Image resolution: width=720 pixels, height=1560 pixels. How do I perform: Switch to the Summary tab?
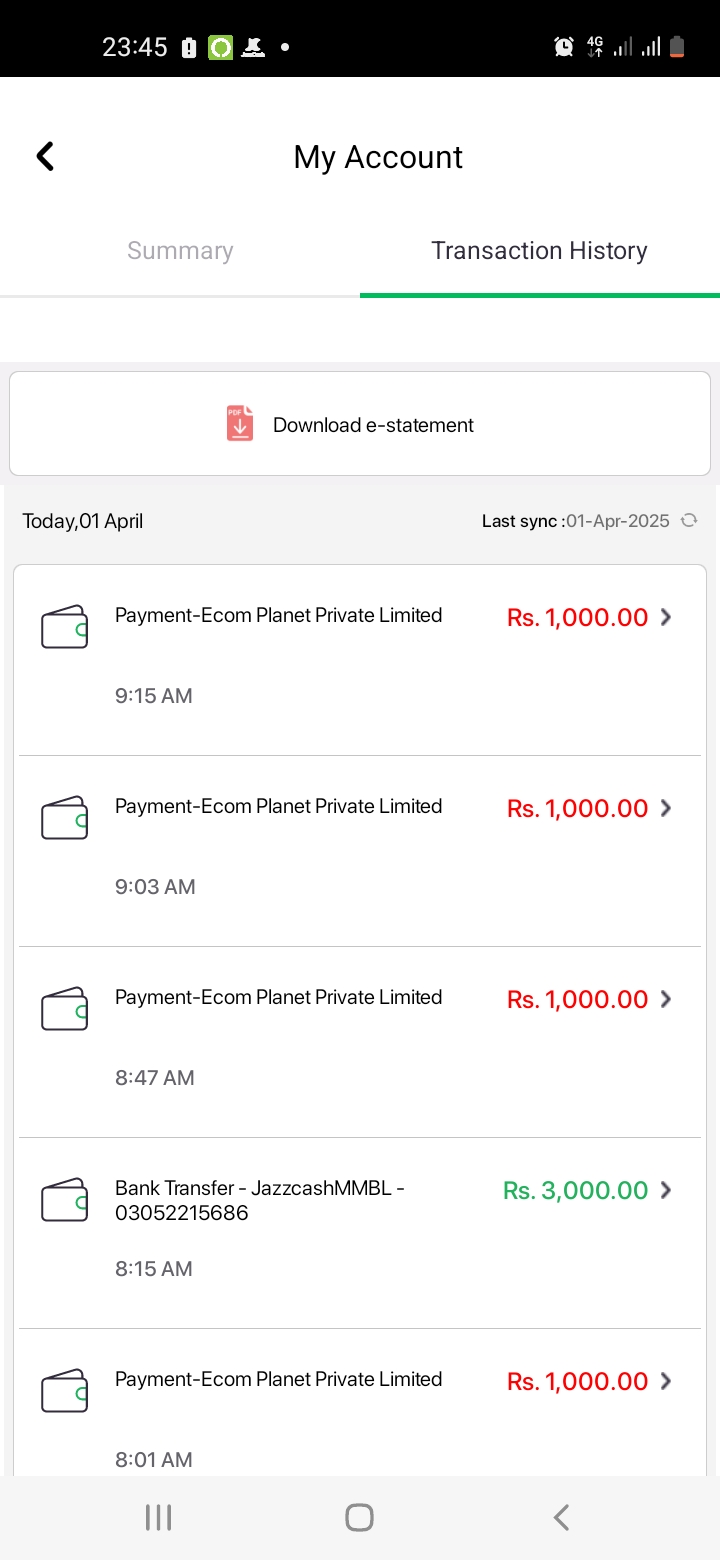(x=180, y=251)
